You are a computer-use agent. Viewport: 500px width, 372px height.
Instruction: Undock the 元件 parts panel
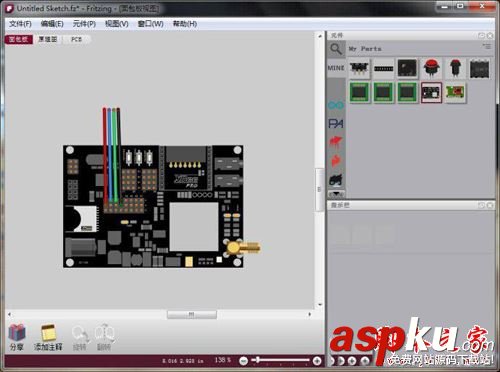(481, 35)
